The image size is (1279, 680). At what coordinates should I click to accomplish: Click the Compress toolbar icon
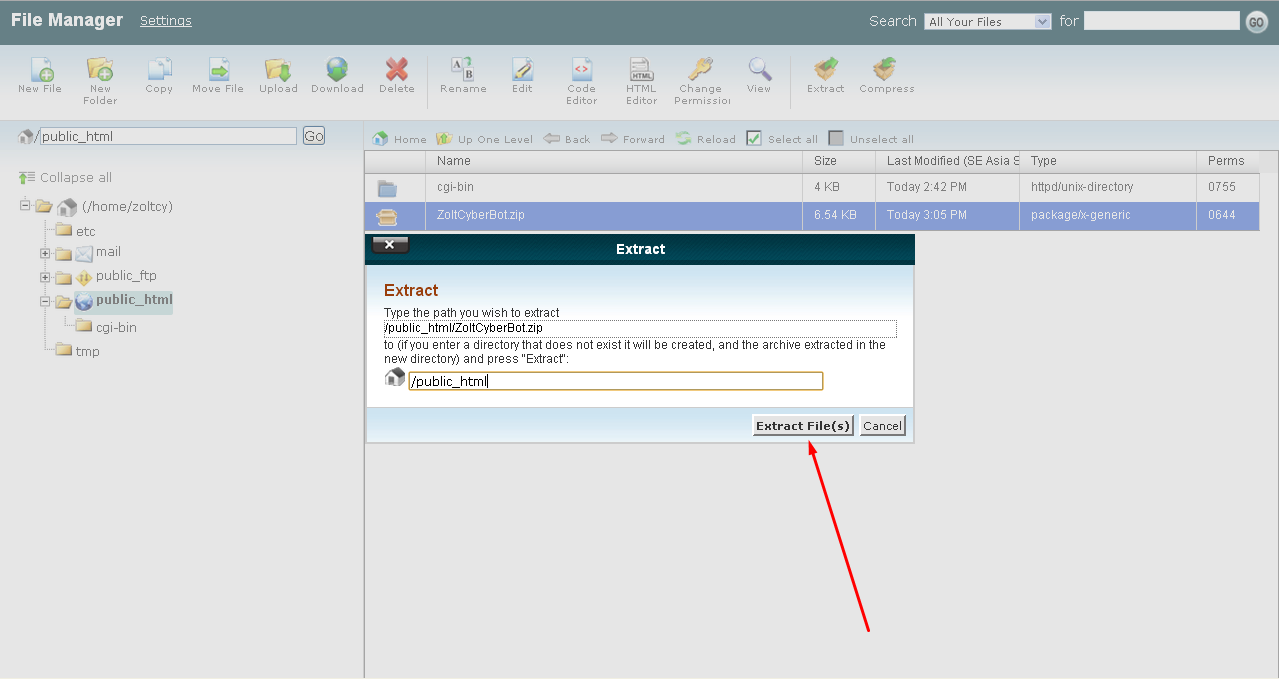(x=885, y=69)
